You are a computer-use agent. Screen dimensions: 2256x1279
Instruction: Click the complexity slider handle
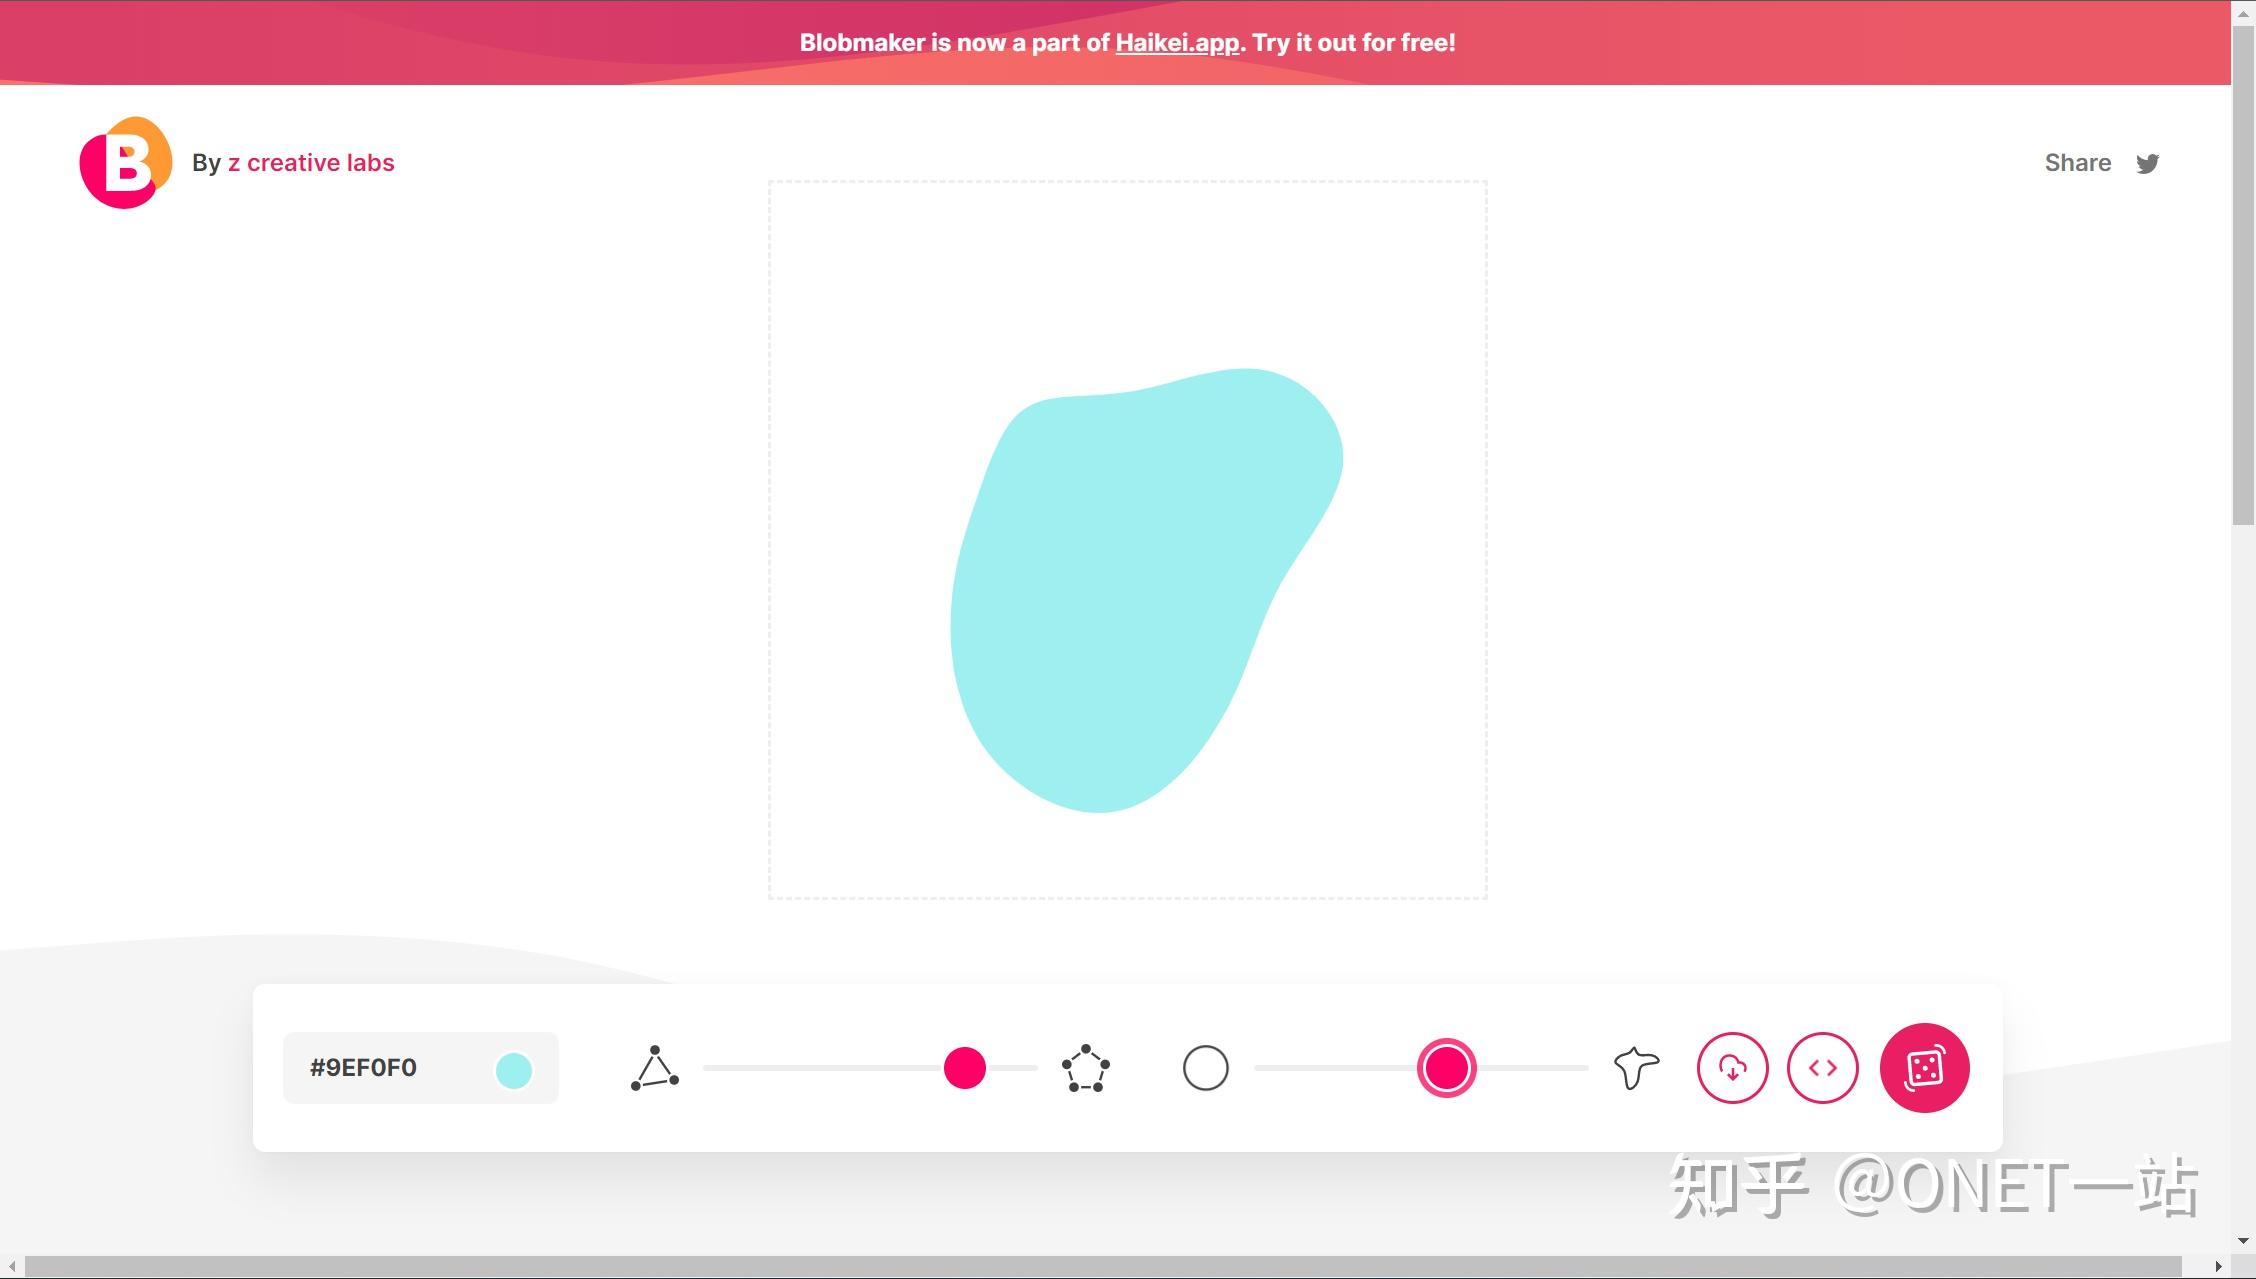(x=964, y=1067)
